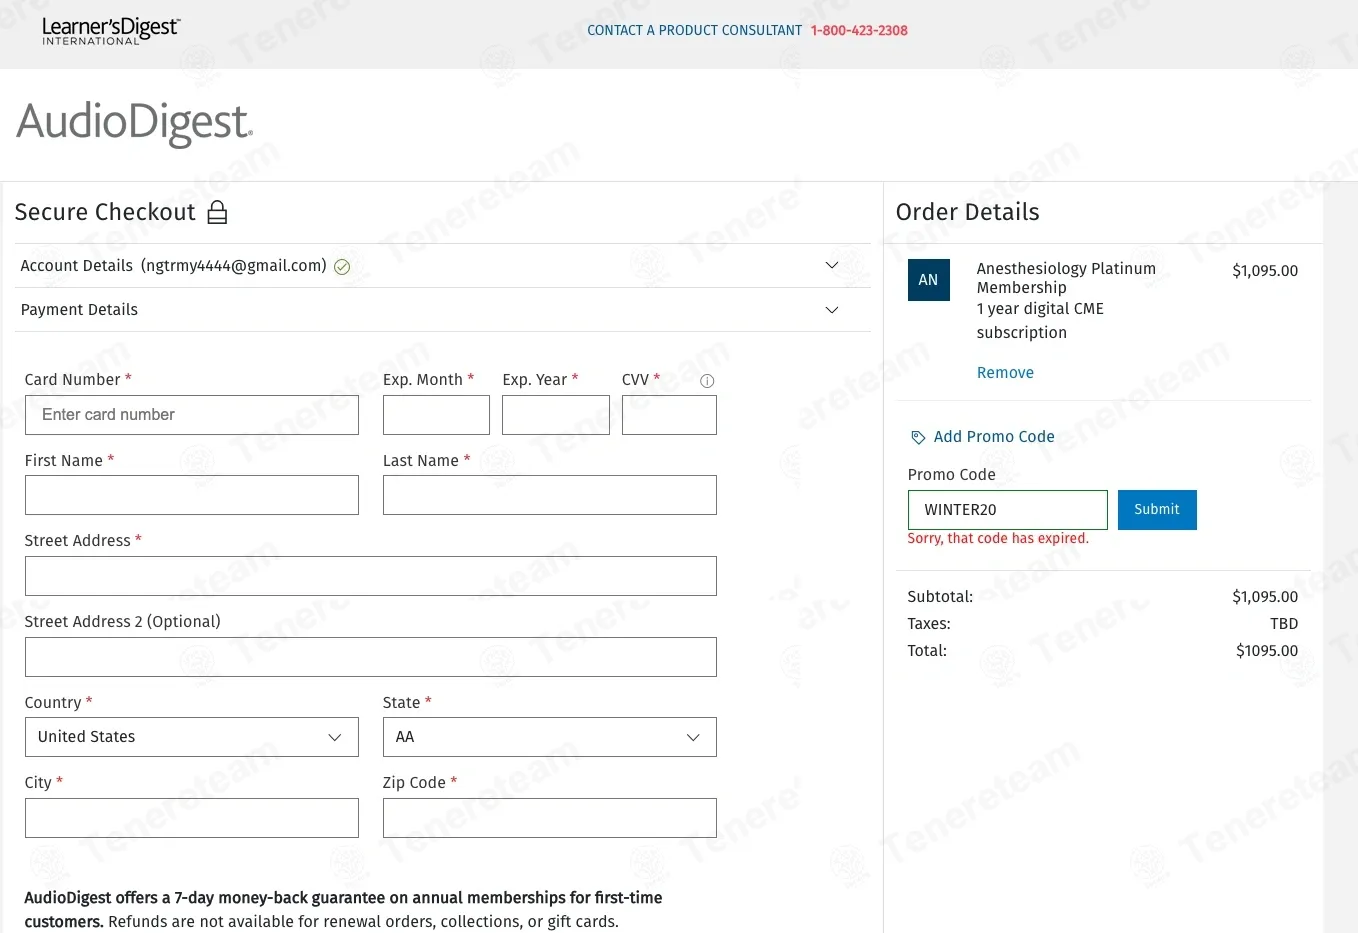Focus the Last Name field
1358x933 pixels.
coord(550,495)
